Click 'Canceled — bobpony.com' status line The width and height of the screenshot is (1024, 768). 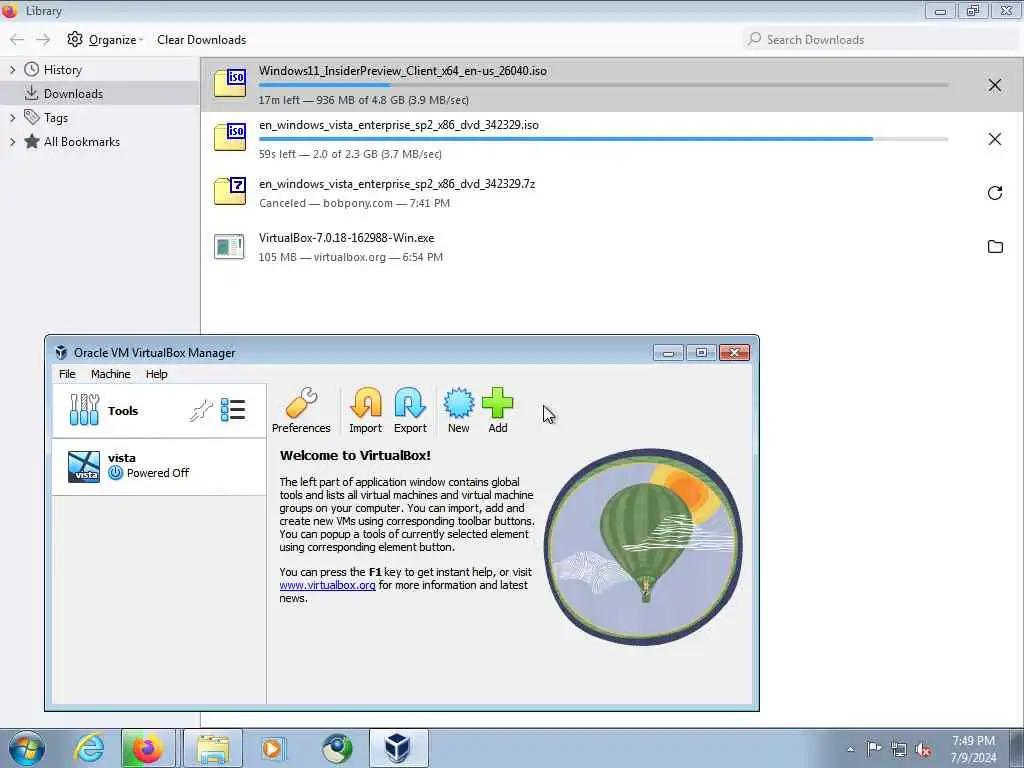point(354,203)
